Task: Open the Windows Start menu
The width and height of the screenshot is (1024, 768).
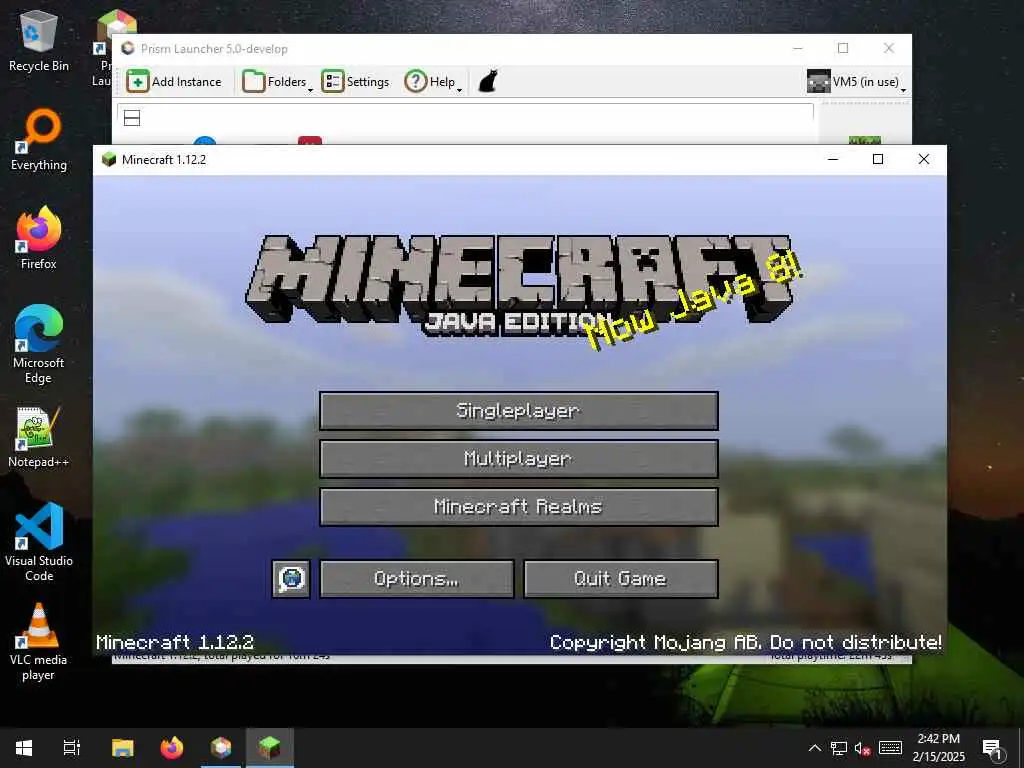Action: [x=24, y=748]
